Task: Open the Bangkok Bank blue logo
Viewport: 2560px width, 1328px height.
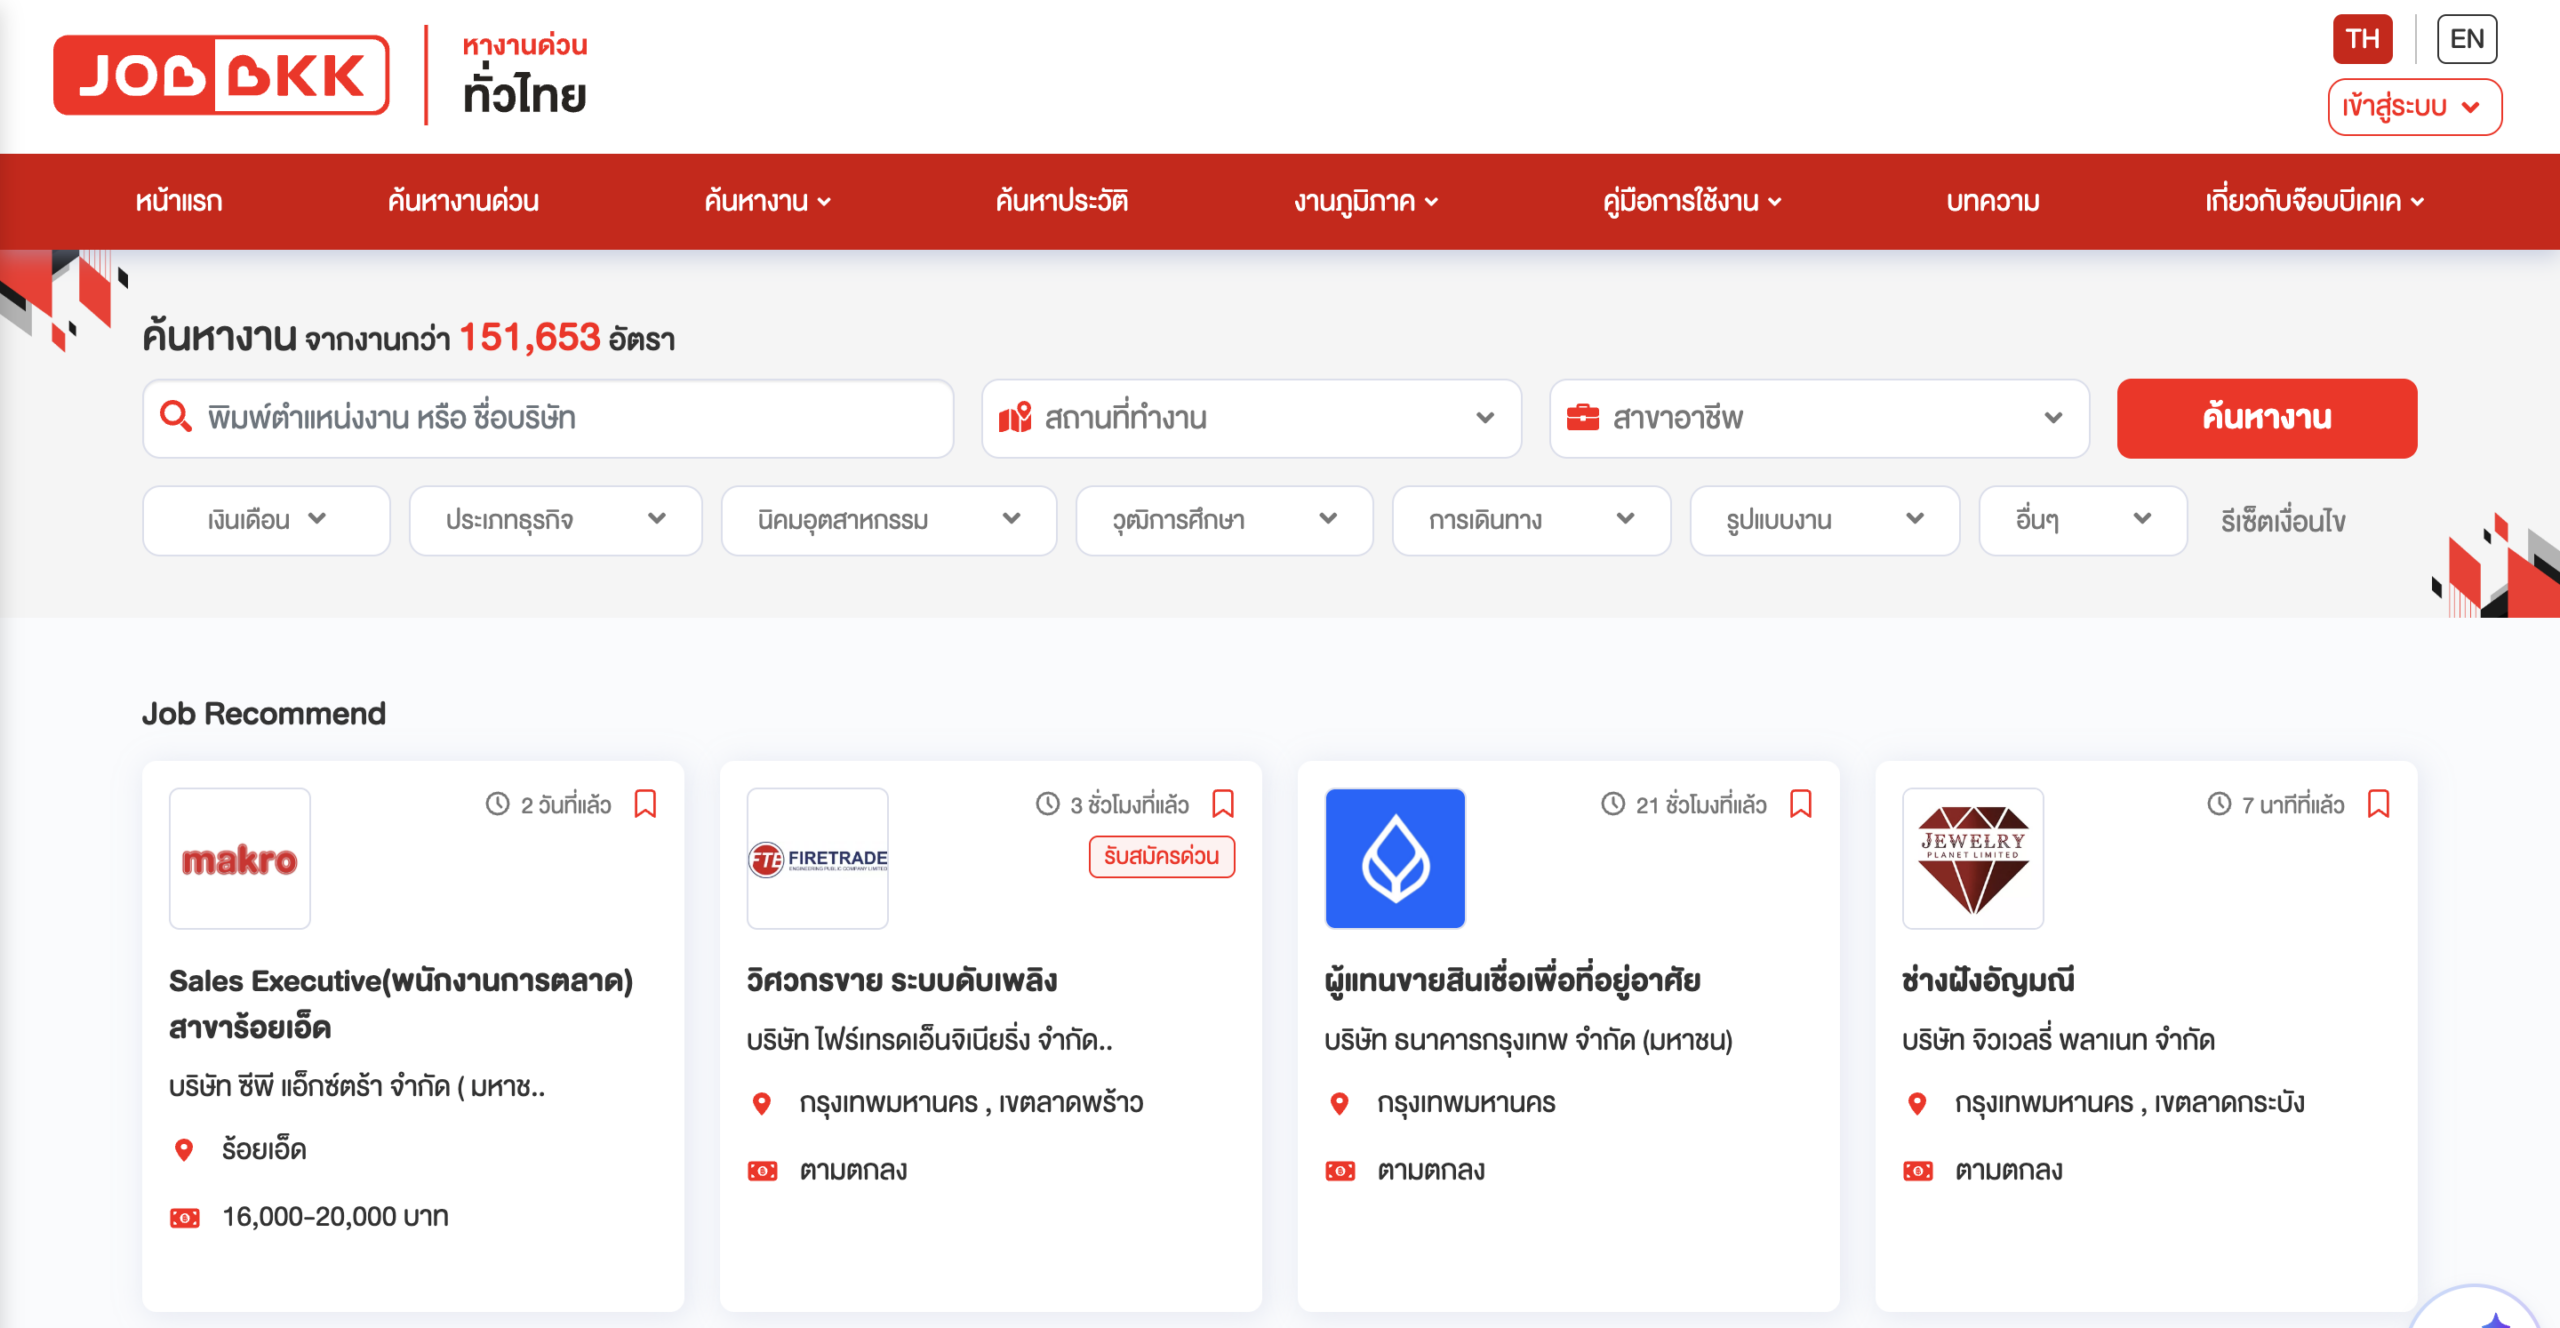Action: tap(1395, 858)
